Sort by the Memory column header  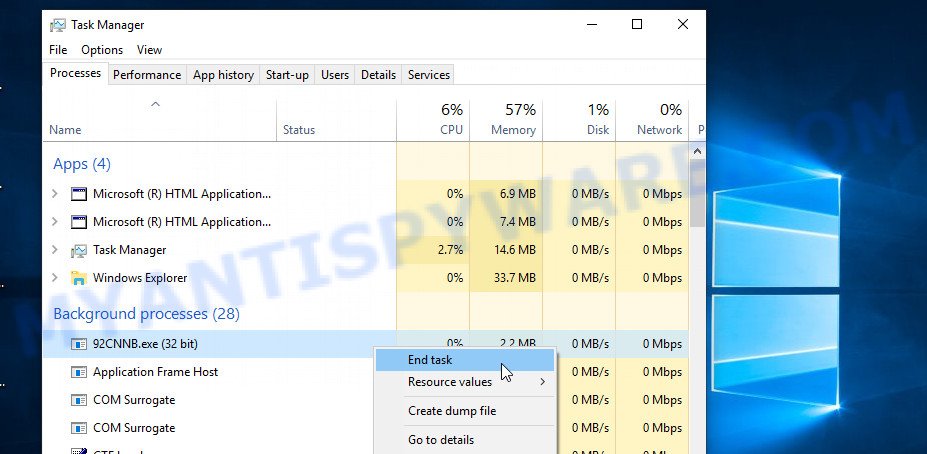[x=506, y=120]
